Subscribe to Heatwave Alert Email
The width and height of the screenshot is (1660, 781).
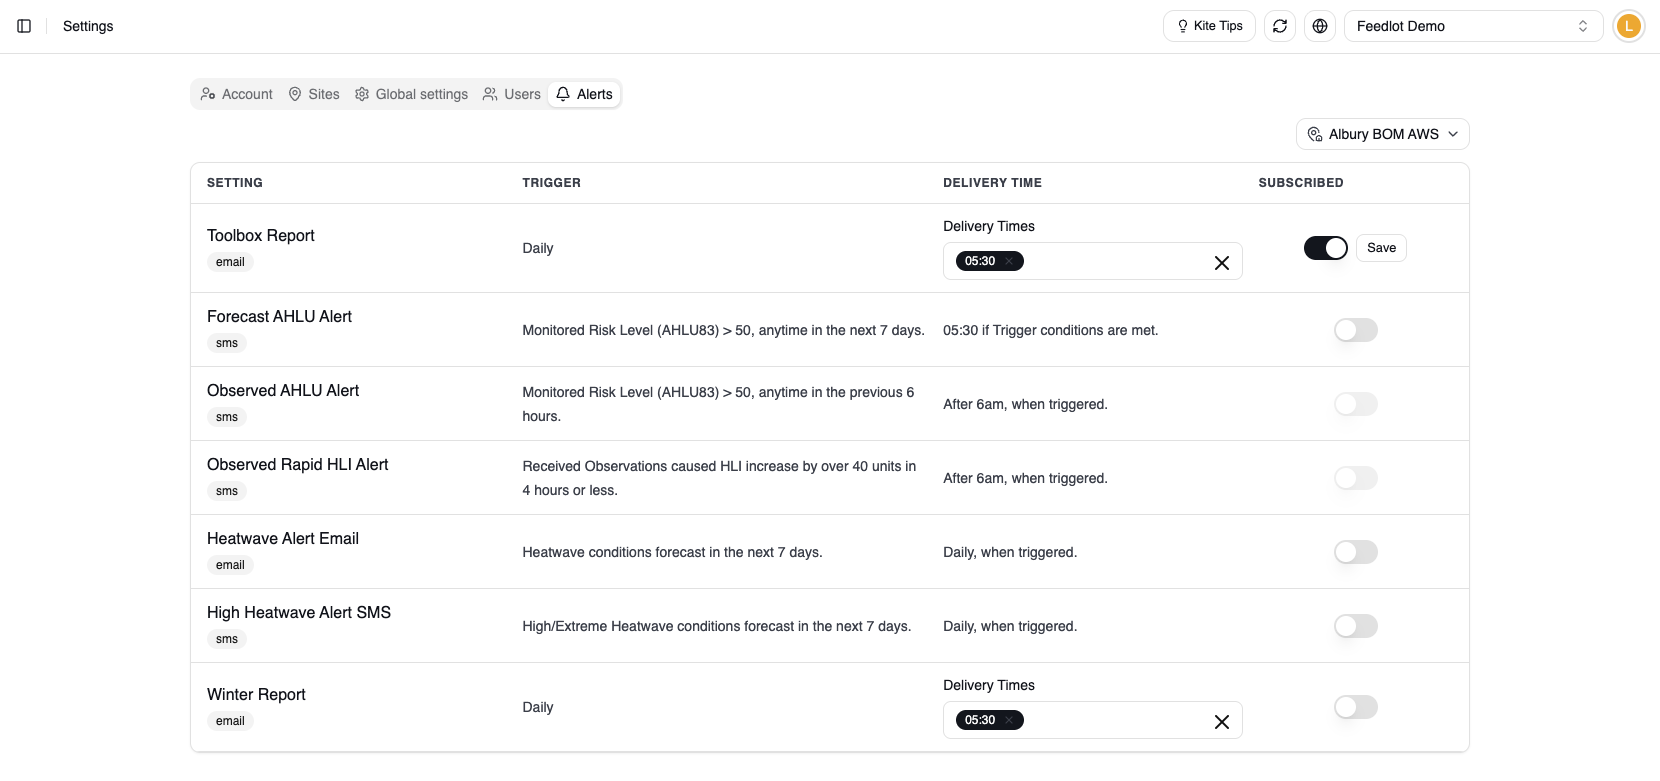(1356, 552)
